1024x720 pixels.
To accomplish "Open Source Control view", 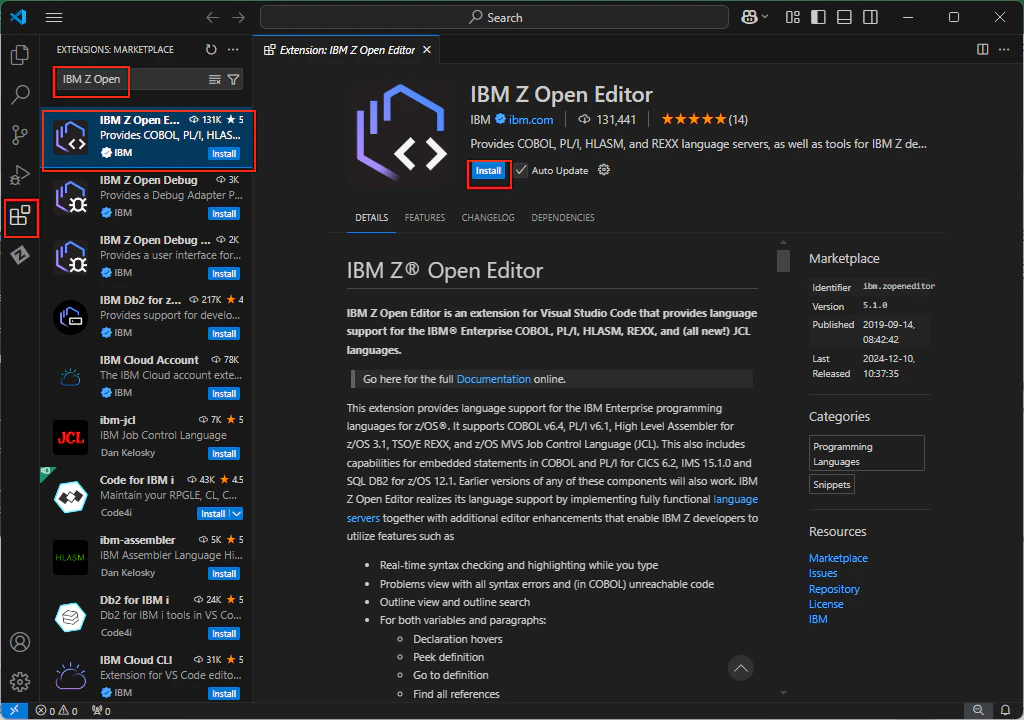I will (20, 135).
